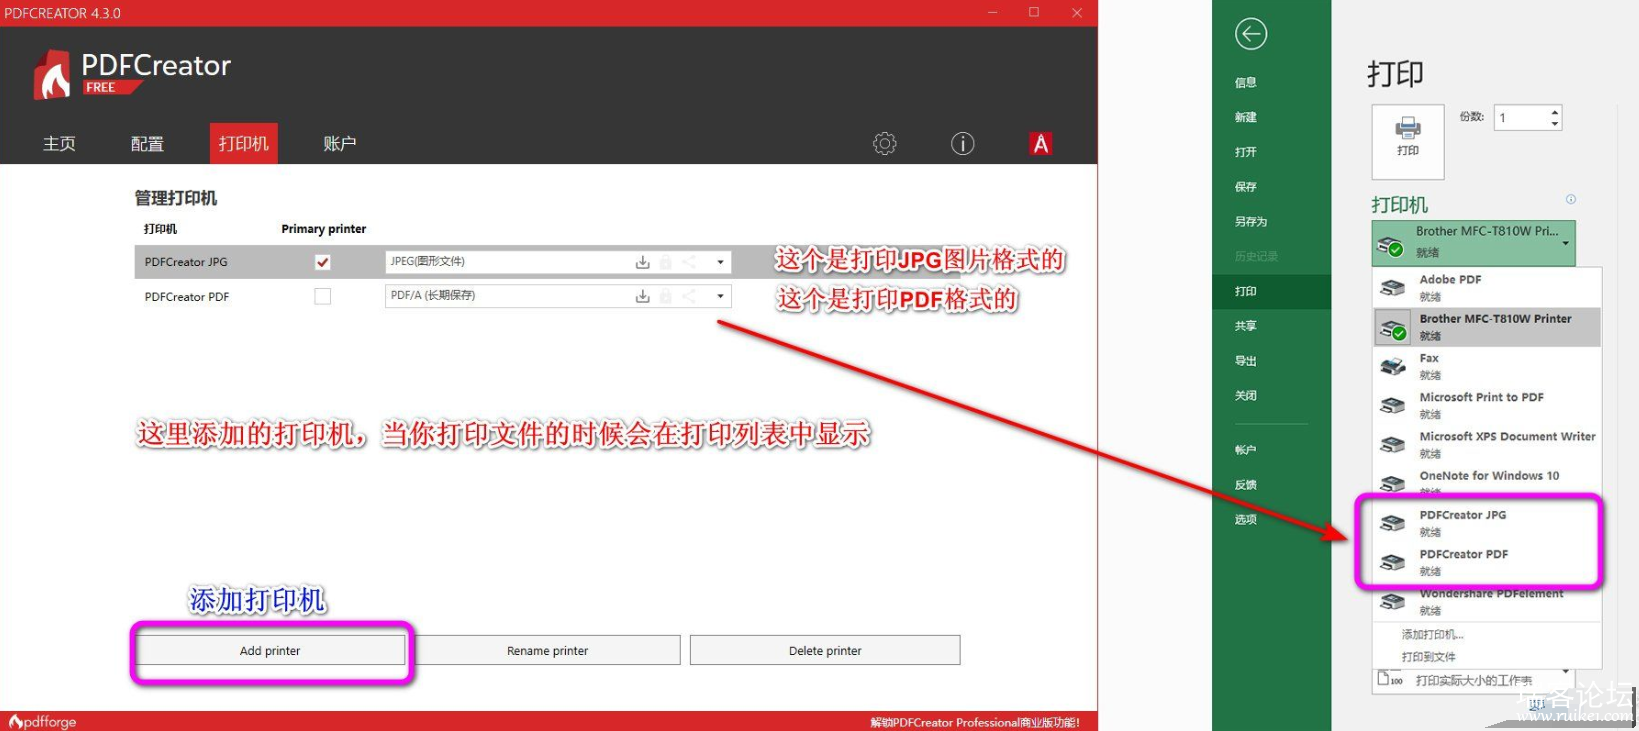Choose 保存 in the Office sidebar

coord(1246,187)
